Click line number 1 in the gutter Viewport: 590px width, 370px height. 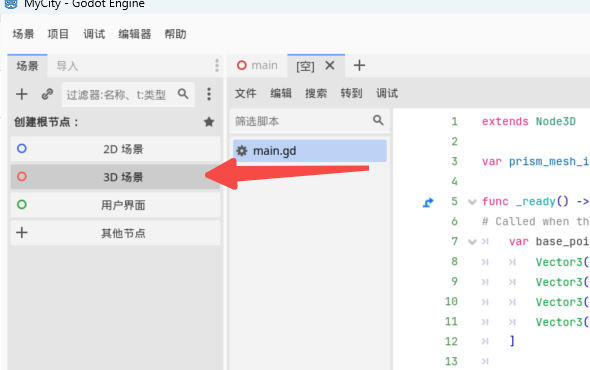(x=455, y=121)
